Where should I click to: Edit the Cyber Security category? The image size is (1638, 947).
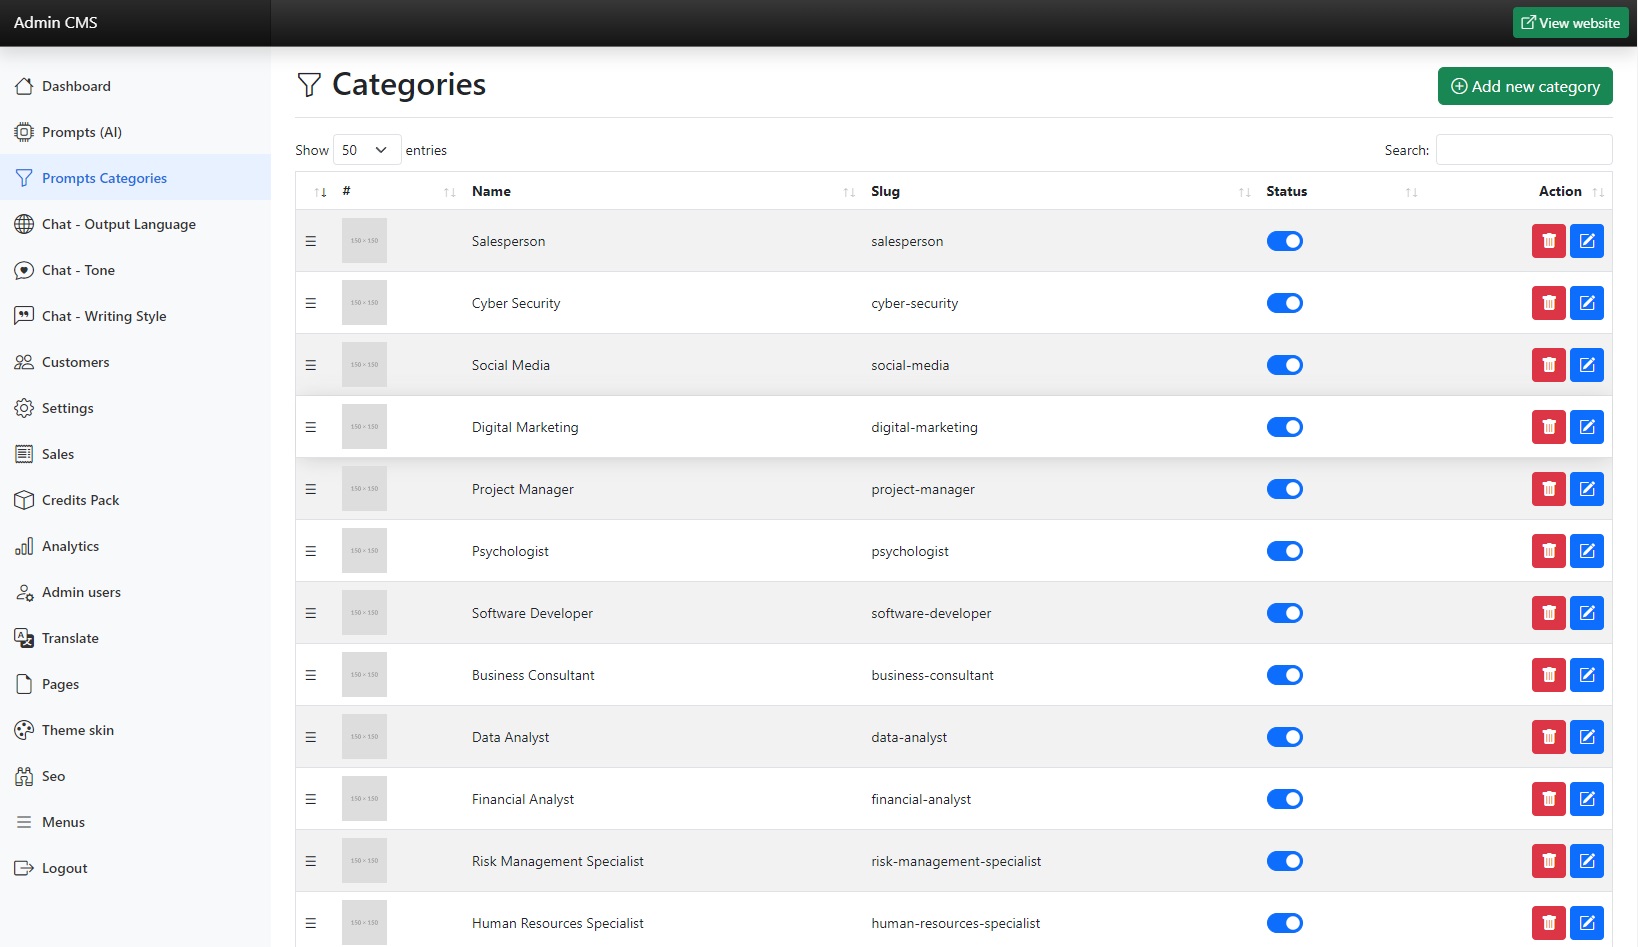pos(1586,303)
